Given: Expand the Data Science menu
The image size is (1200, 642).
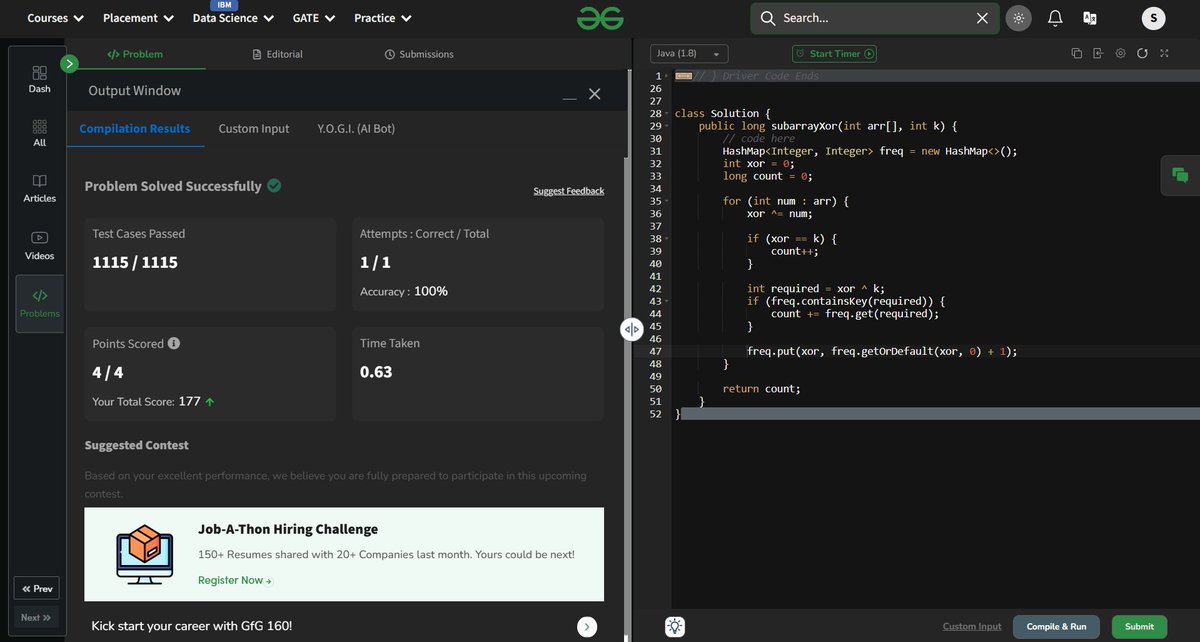Looking at the screenshot, I should pyautogui.click(x=231, y=18).
